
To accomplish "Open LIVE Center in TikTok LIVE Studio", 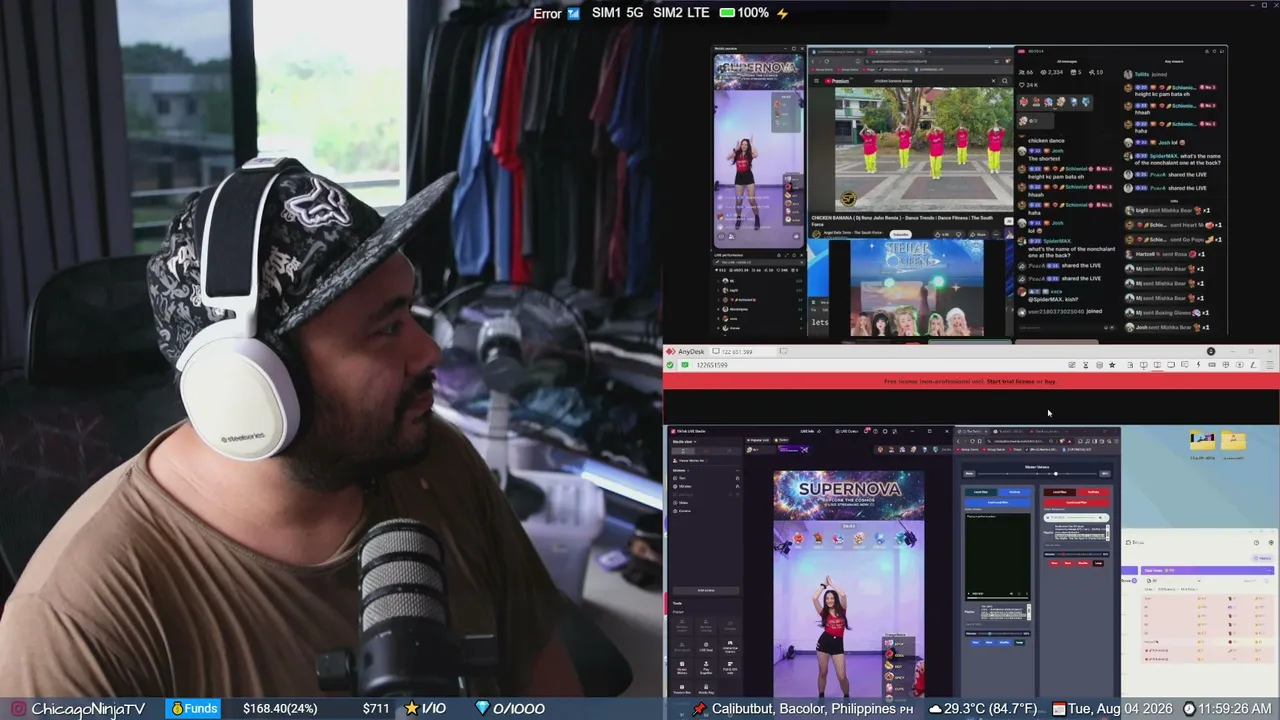I will [846, 431].
